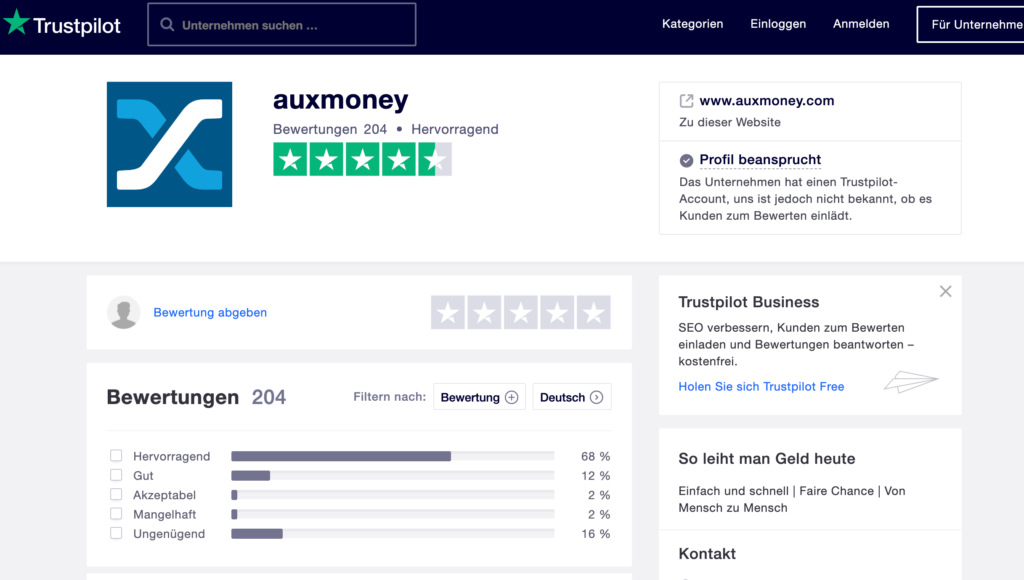
Task: Click Einloggen in the top navigation
Action: click(778, 24)
